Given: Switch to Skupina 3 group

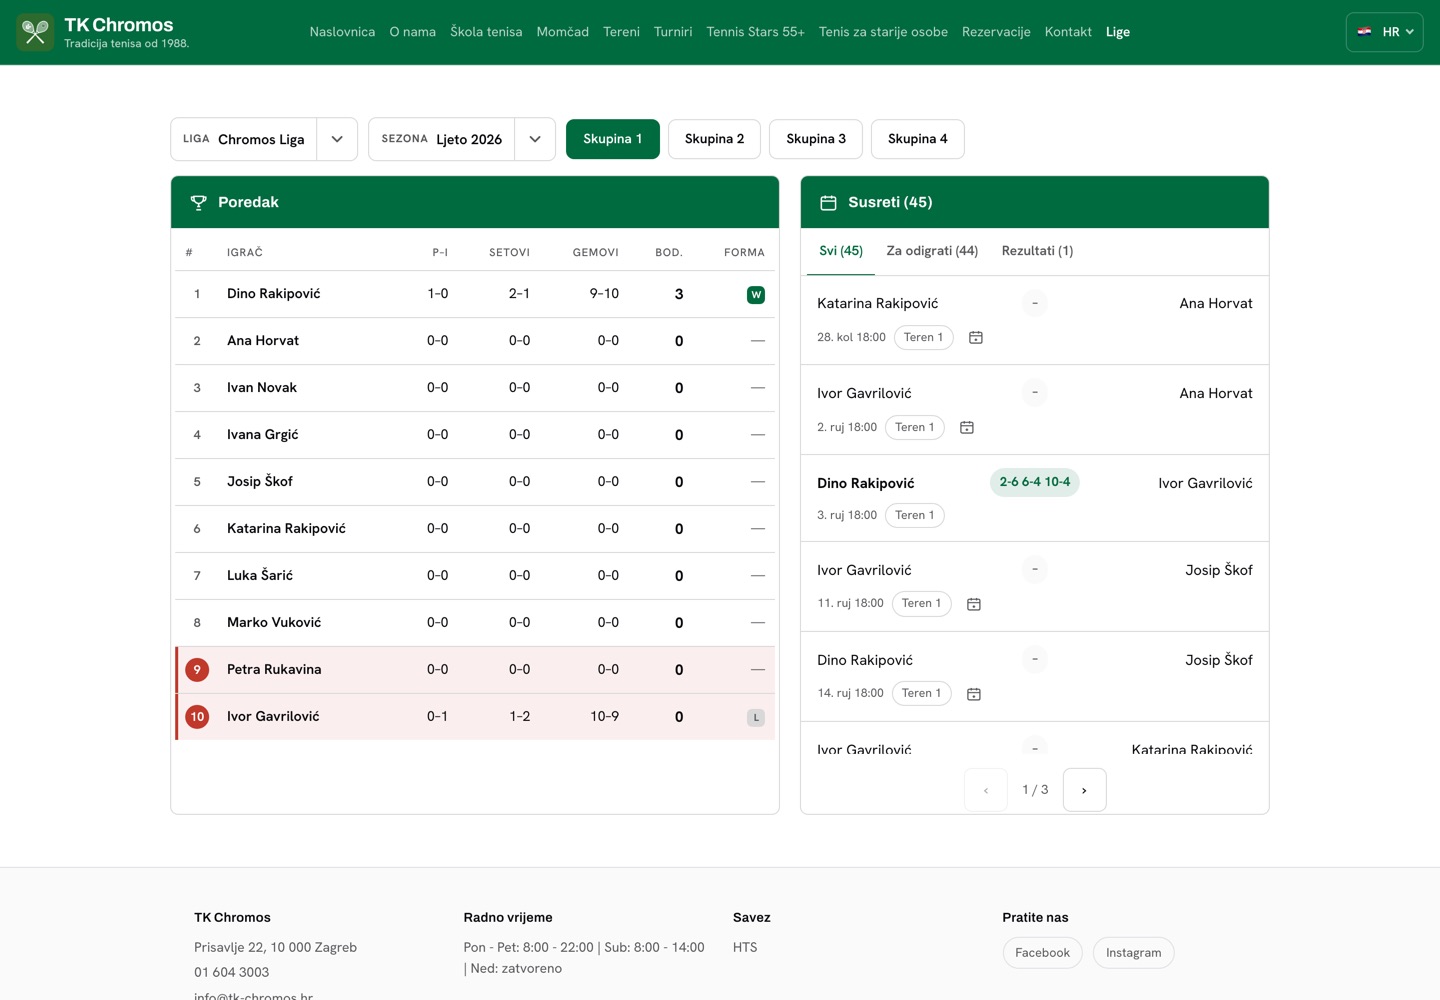Looking at the screenshot, I should [x=816, y=139].
